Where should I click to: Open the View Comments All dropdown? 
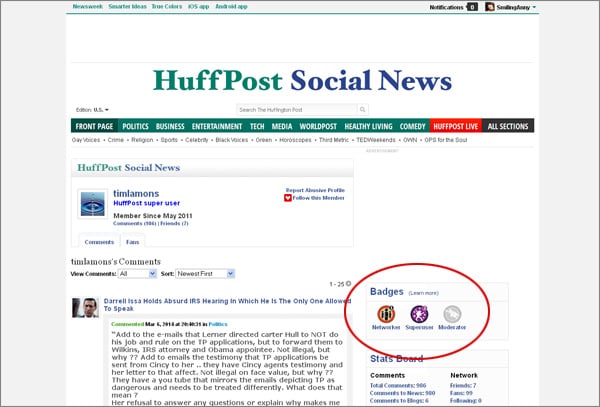137,274
